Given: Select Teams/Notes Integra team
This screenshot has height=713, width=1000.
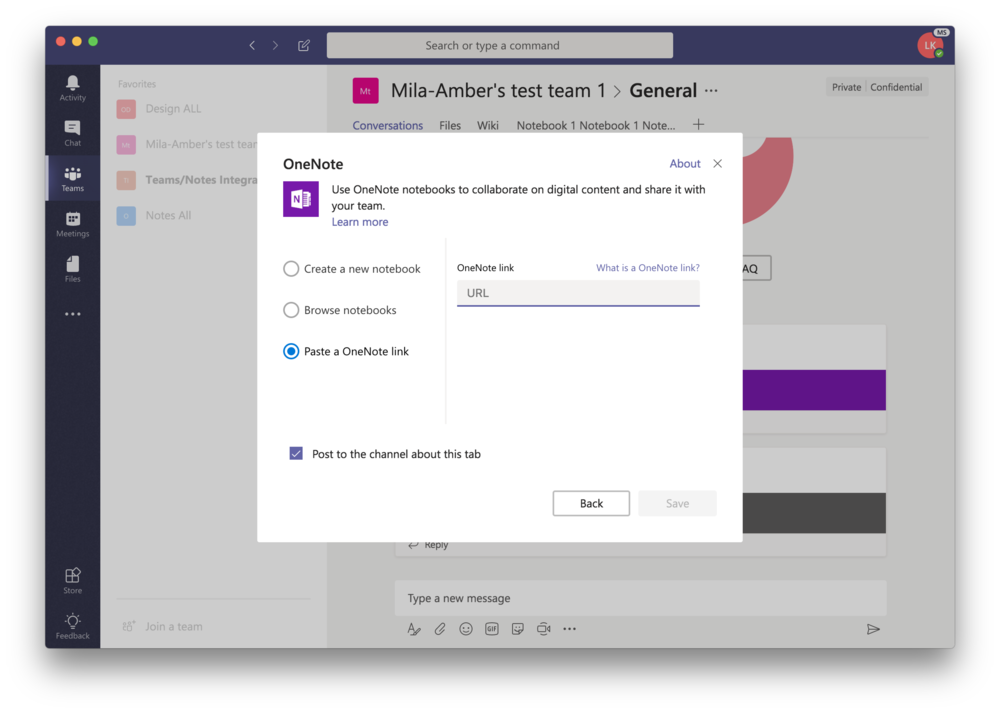Looking at the screenshot, I should click(x=187, y=180).
